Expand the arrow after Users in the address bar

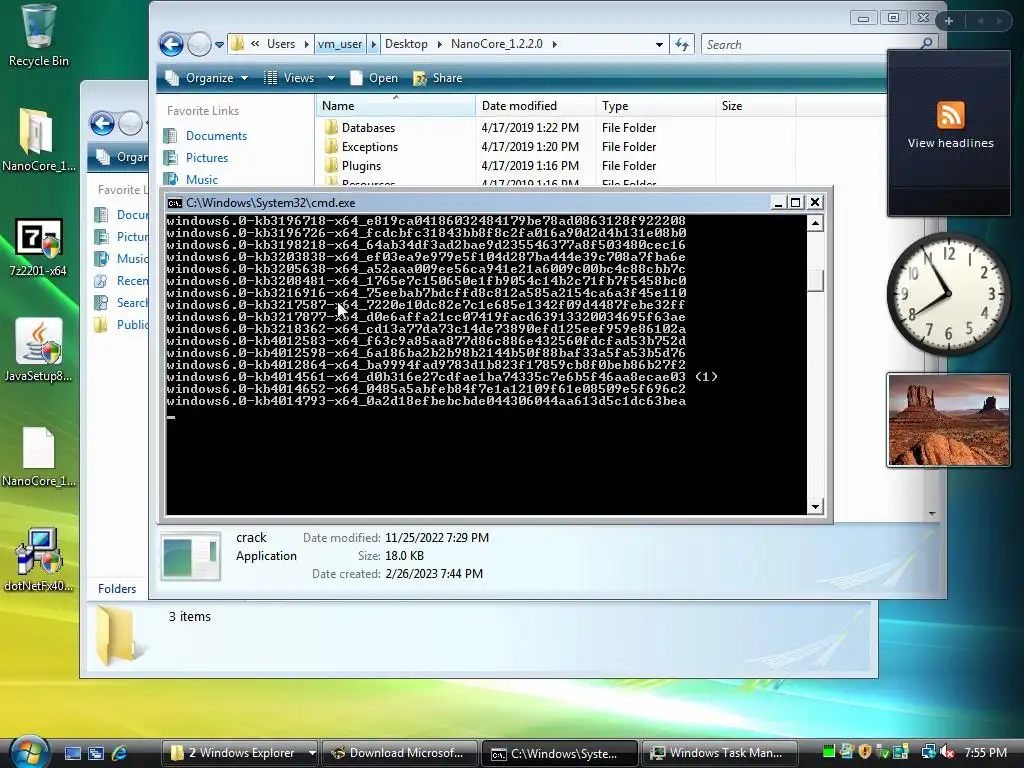(x=306, y=44)
